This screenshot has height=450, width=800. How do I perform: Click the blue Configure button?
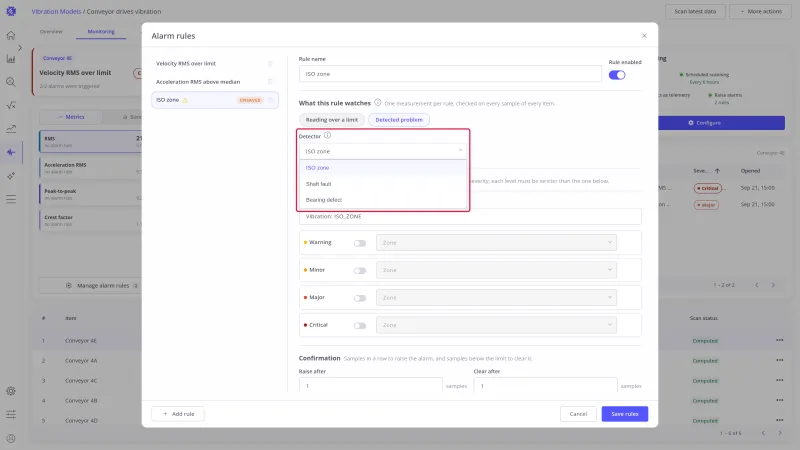point(721,123)
